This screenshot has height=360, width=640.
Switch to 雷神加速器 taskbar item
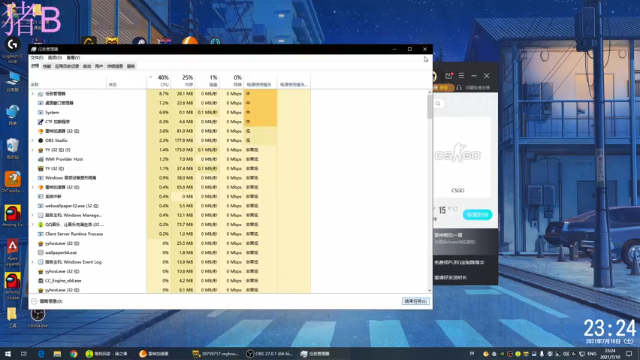154,354
